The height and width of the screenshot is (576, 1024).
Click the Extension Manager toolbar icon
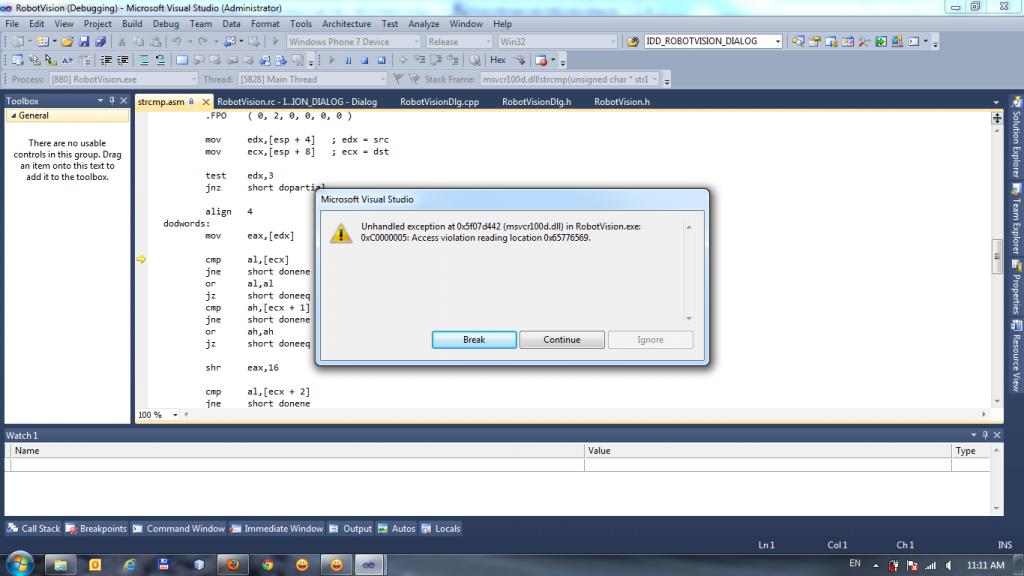897,41
